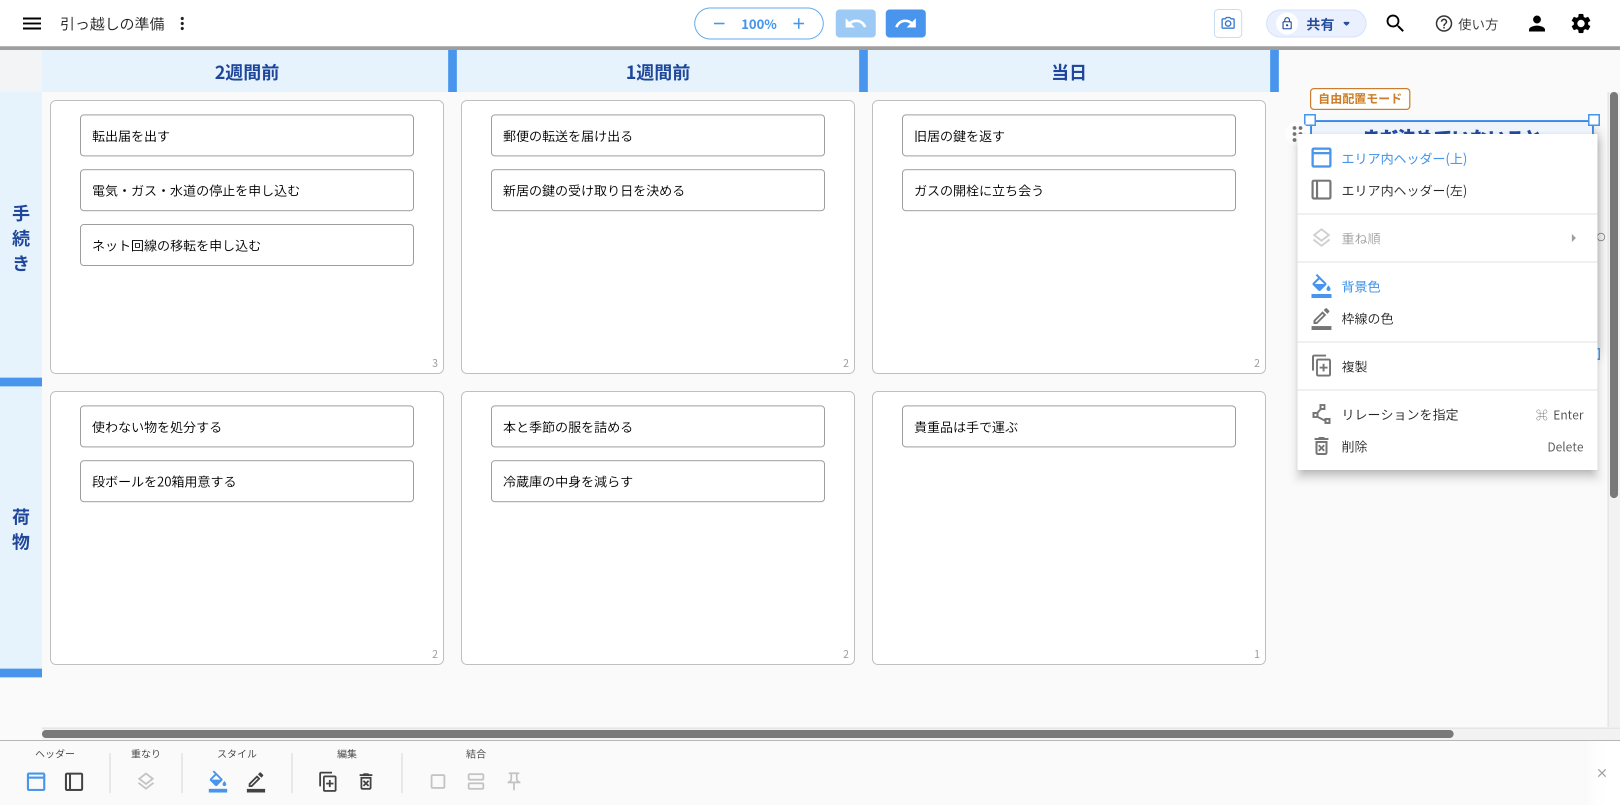Select the 1週間前 column header
This screenshot has height=805, width=1620.
(657, 72)
